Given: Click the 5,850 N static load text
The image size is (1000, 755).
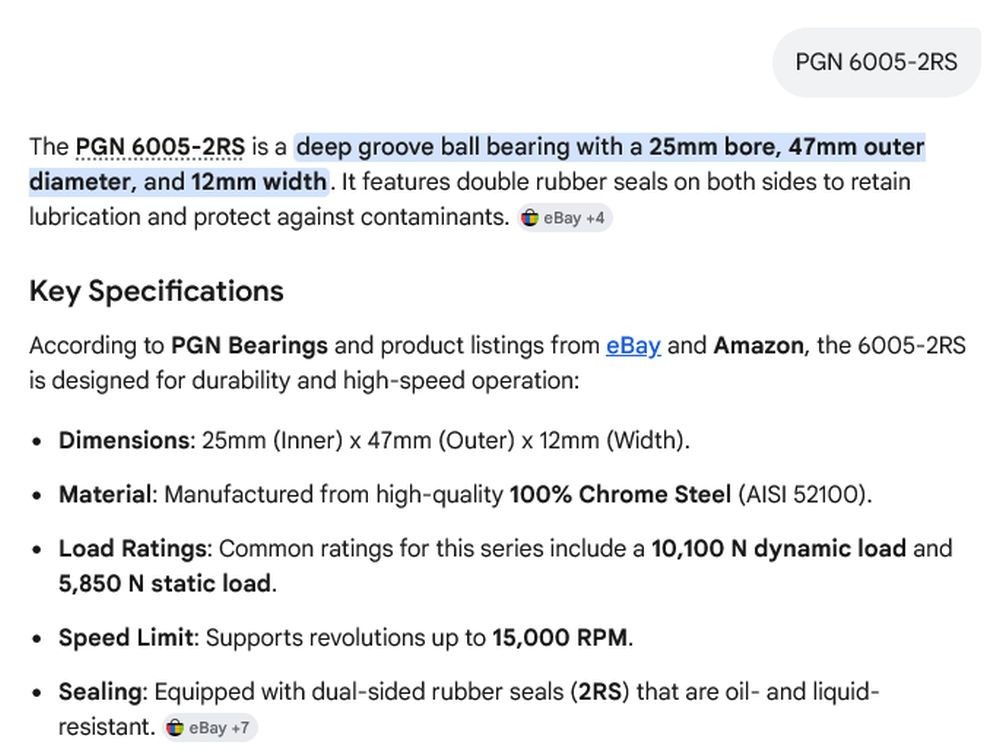Looking at the screenshot, I should click(x=165, y=584).
